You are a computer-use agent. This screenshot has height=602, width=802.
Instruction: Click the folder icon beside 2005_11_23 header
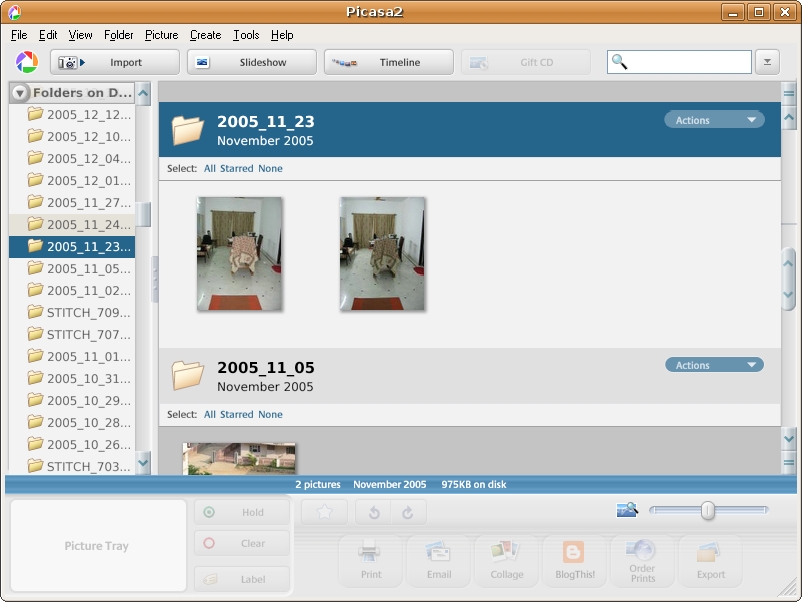point(187,130)
